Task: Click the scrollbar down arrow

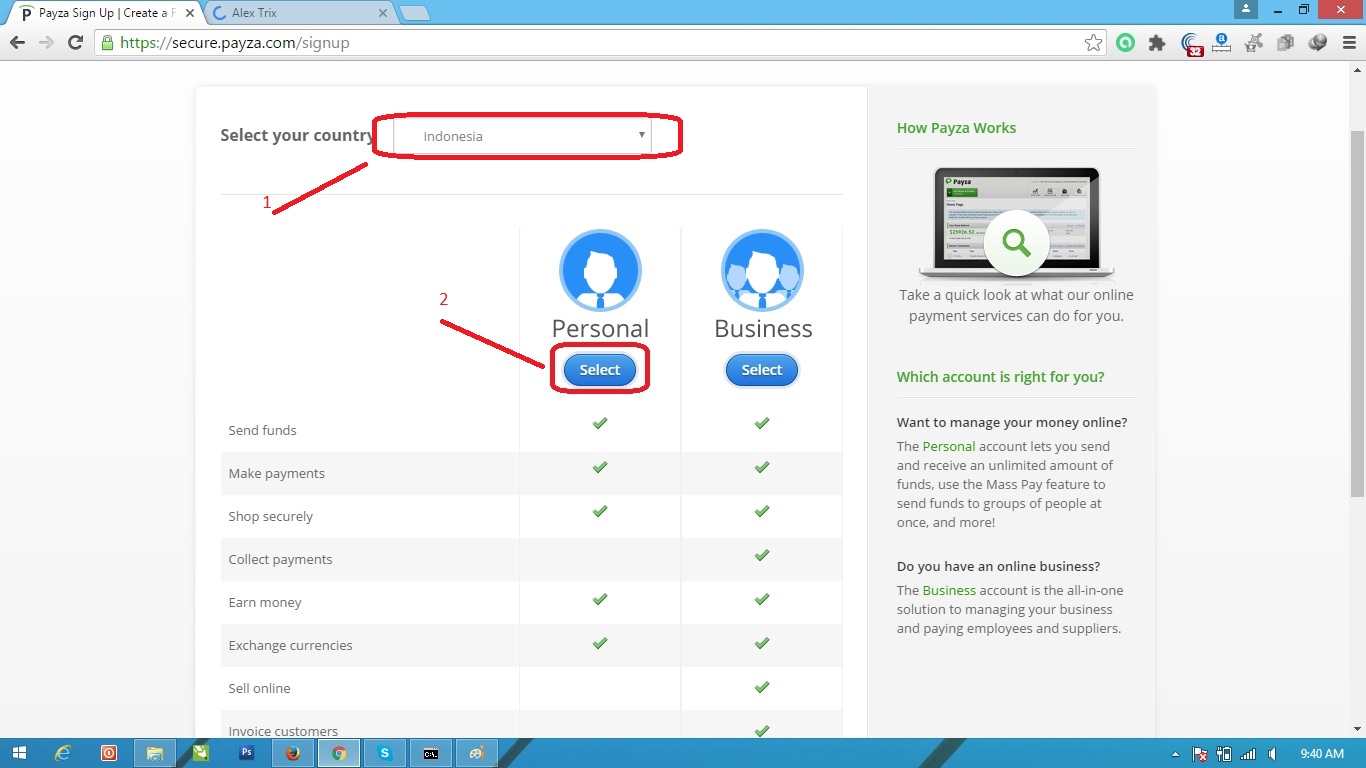Action: click(1357, 730)
